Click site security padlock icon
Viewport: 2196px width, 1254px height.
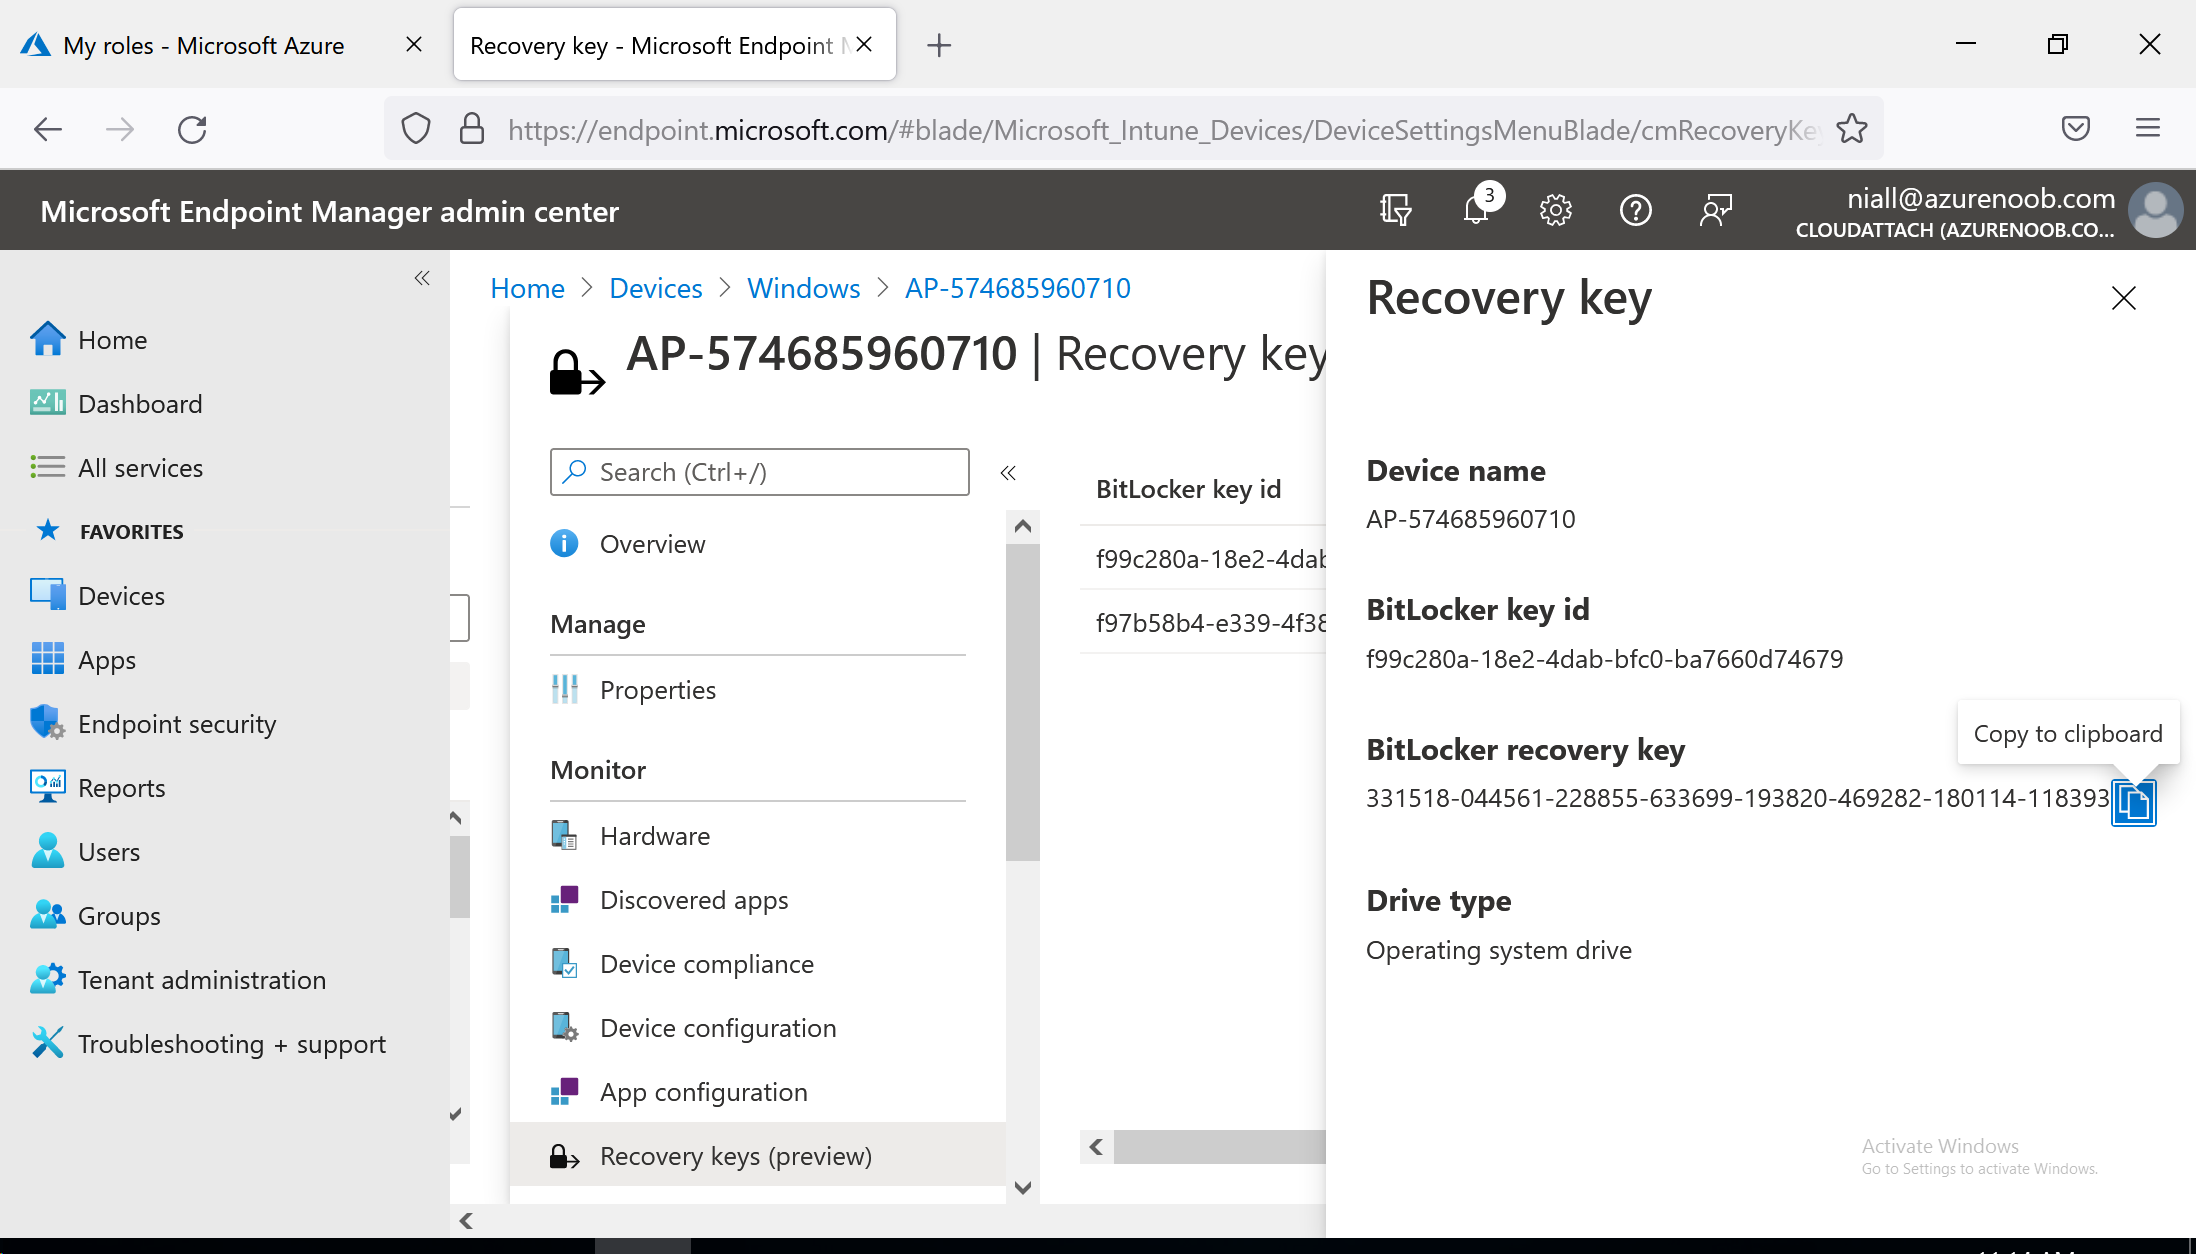[472, 129]
